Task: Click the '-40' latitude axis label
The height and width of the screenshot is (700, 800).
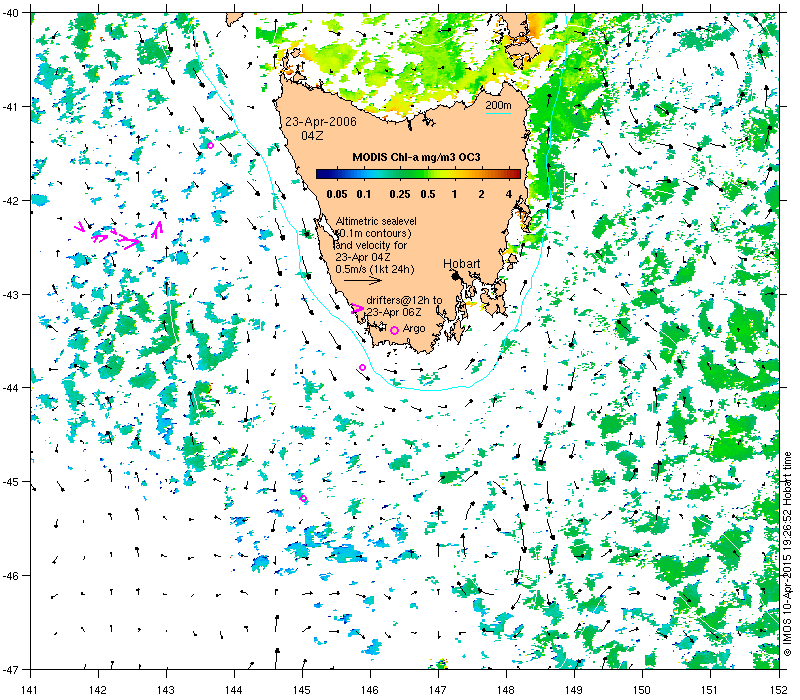Action: pos(11,13)
